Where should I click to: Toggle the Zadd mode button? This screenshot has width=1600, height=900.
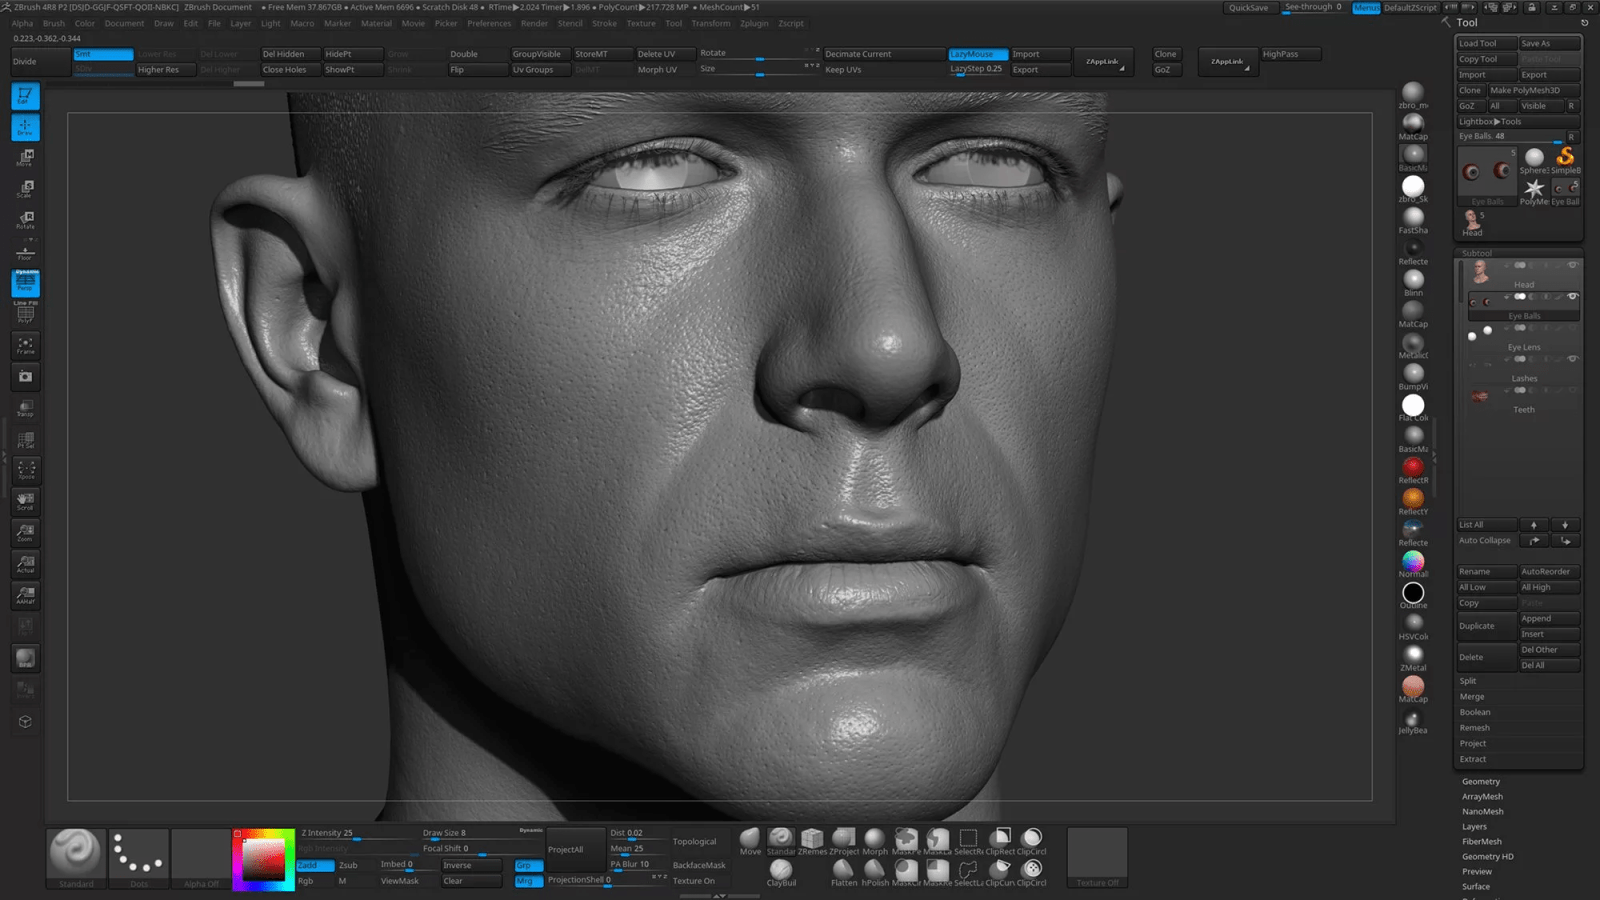[x=314, y=865]
